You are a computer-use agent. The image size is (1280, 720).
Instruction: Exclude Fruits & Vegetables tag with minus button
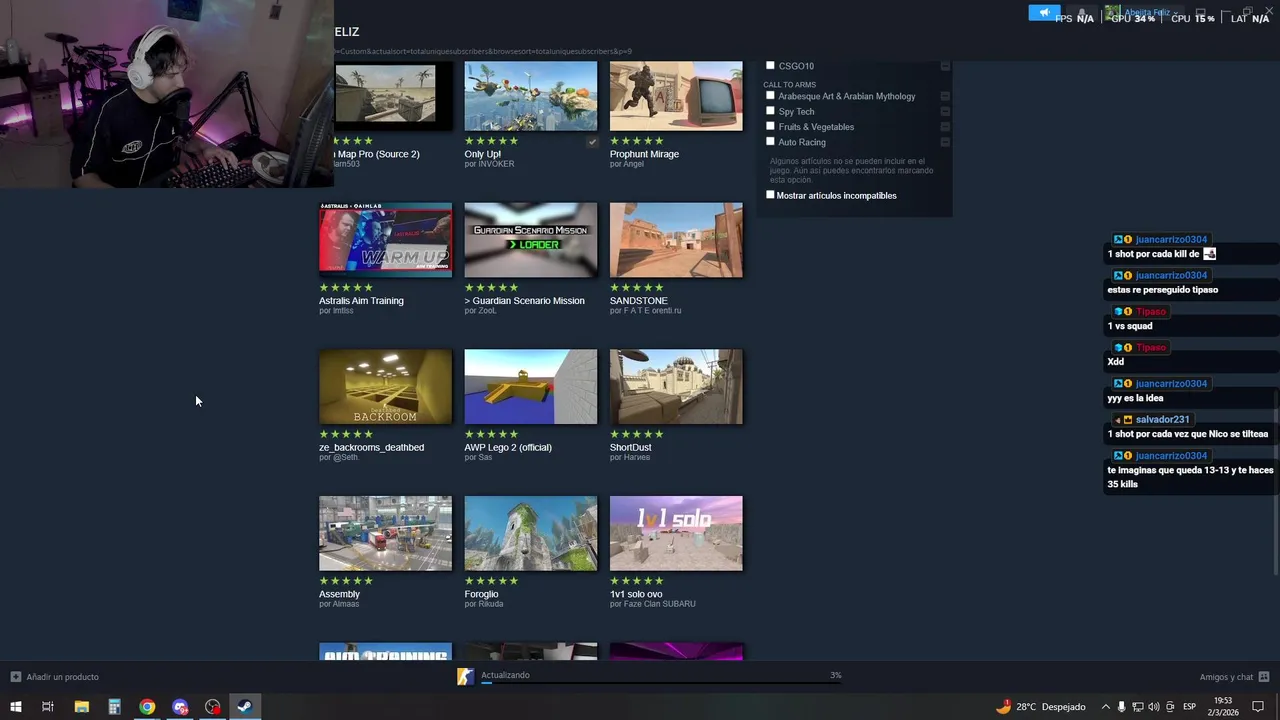click(945, 127)
